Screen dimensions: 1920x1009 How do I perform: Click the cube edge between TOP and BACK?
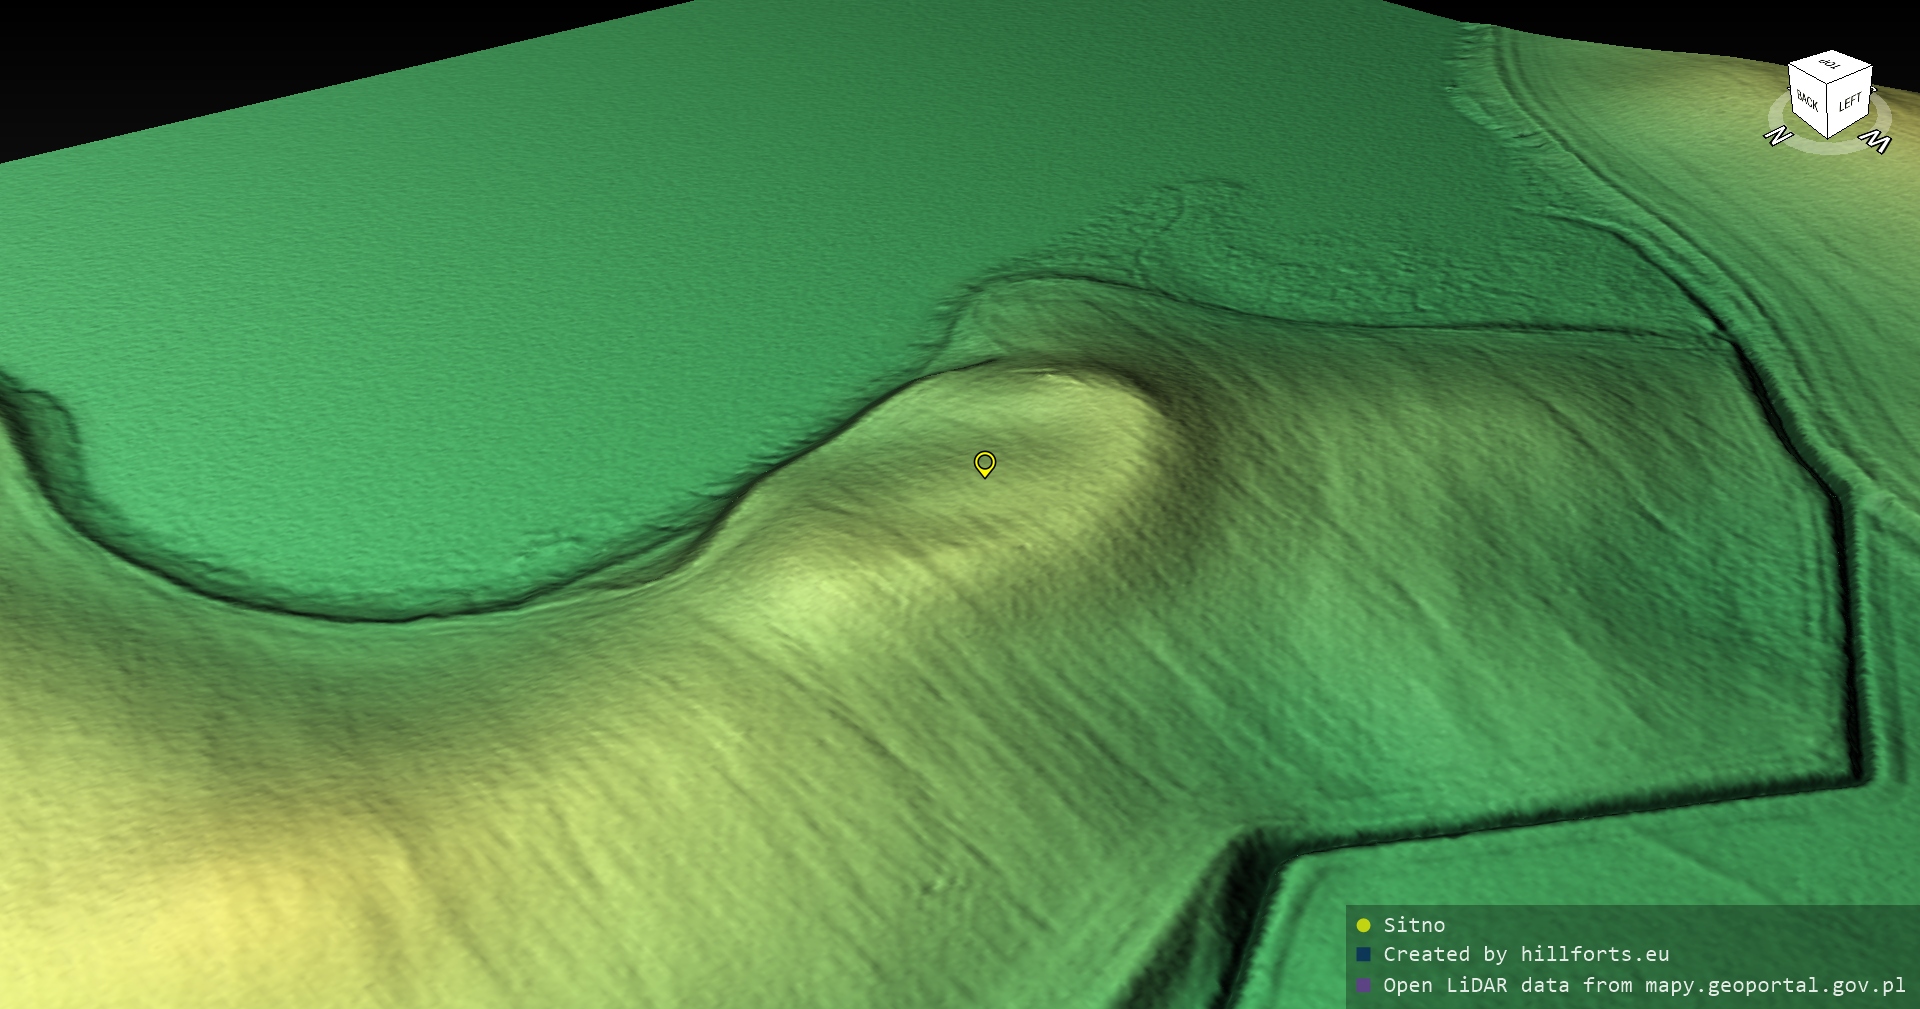coord(1808,75)
